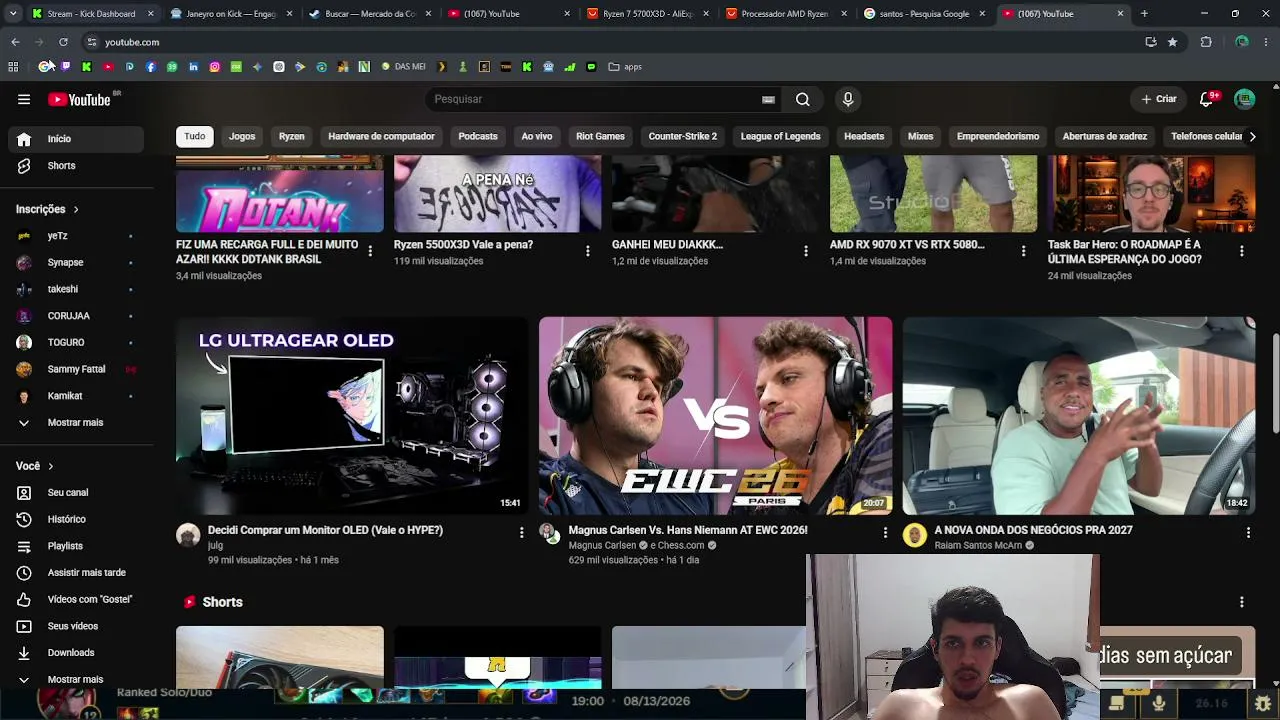
Task: Open options menu for Magnus Carlsen video
Action: pos(885,533)
